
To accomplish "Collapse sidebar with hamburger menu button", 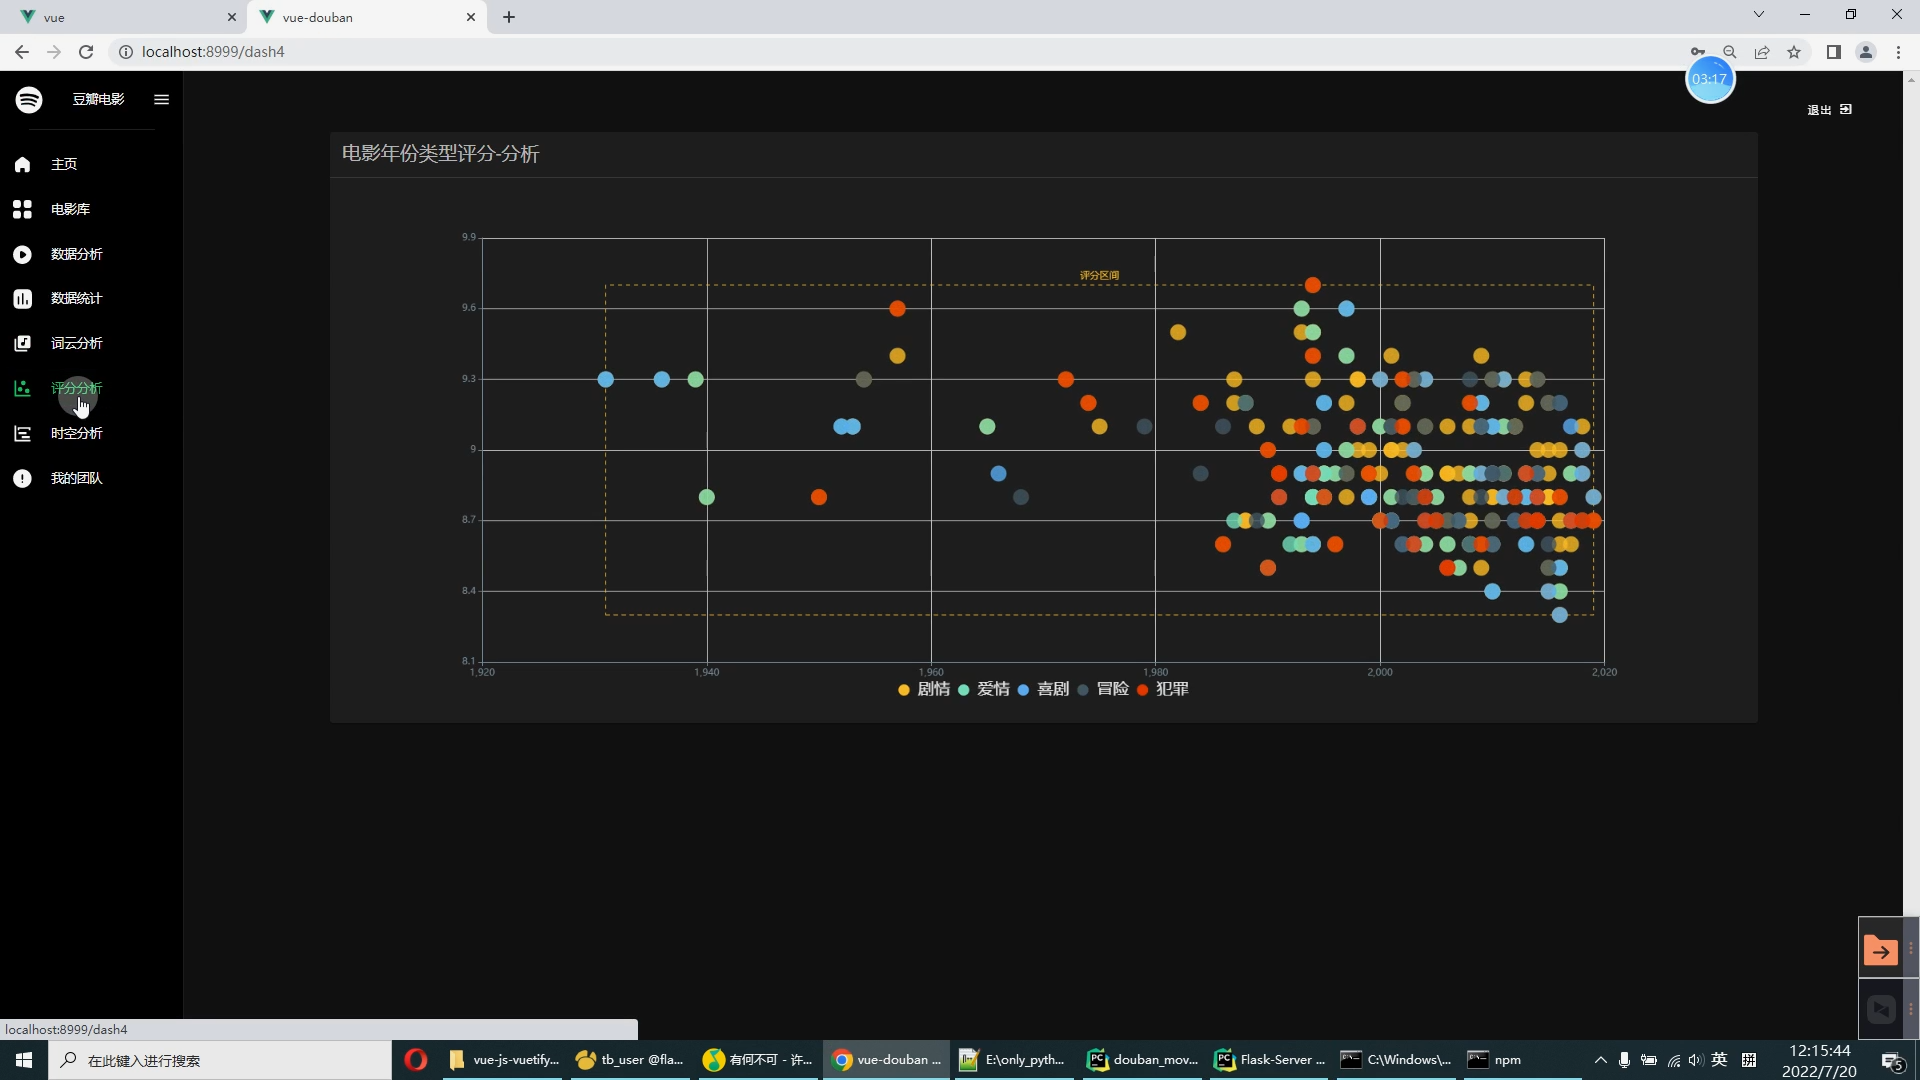I will point(161,99).
